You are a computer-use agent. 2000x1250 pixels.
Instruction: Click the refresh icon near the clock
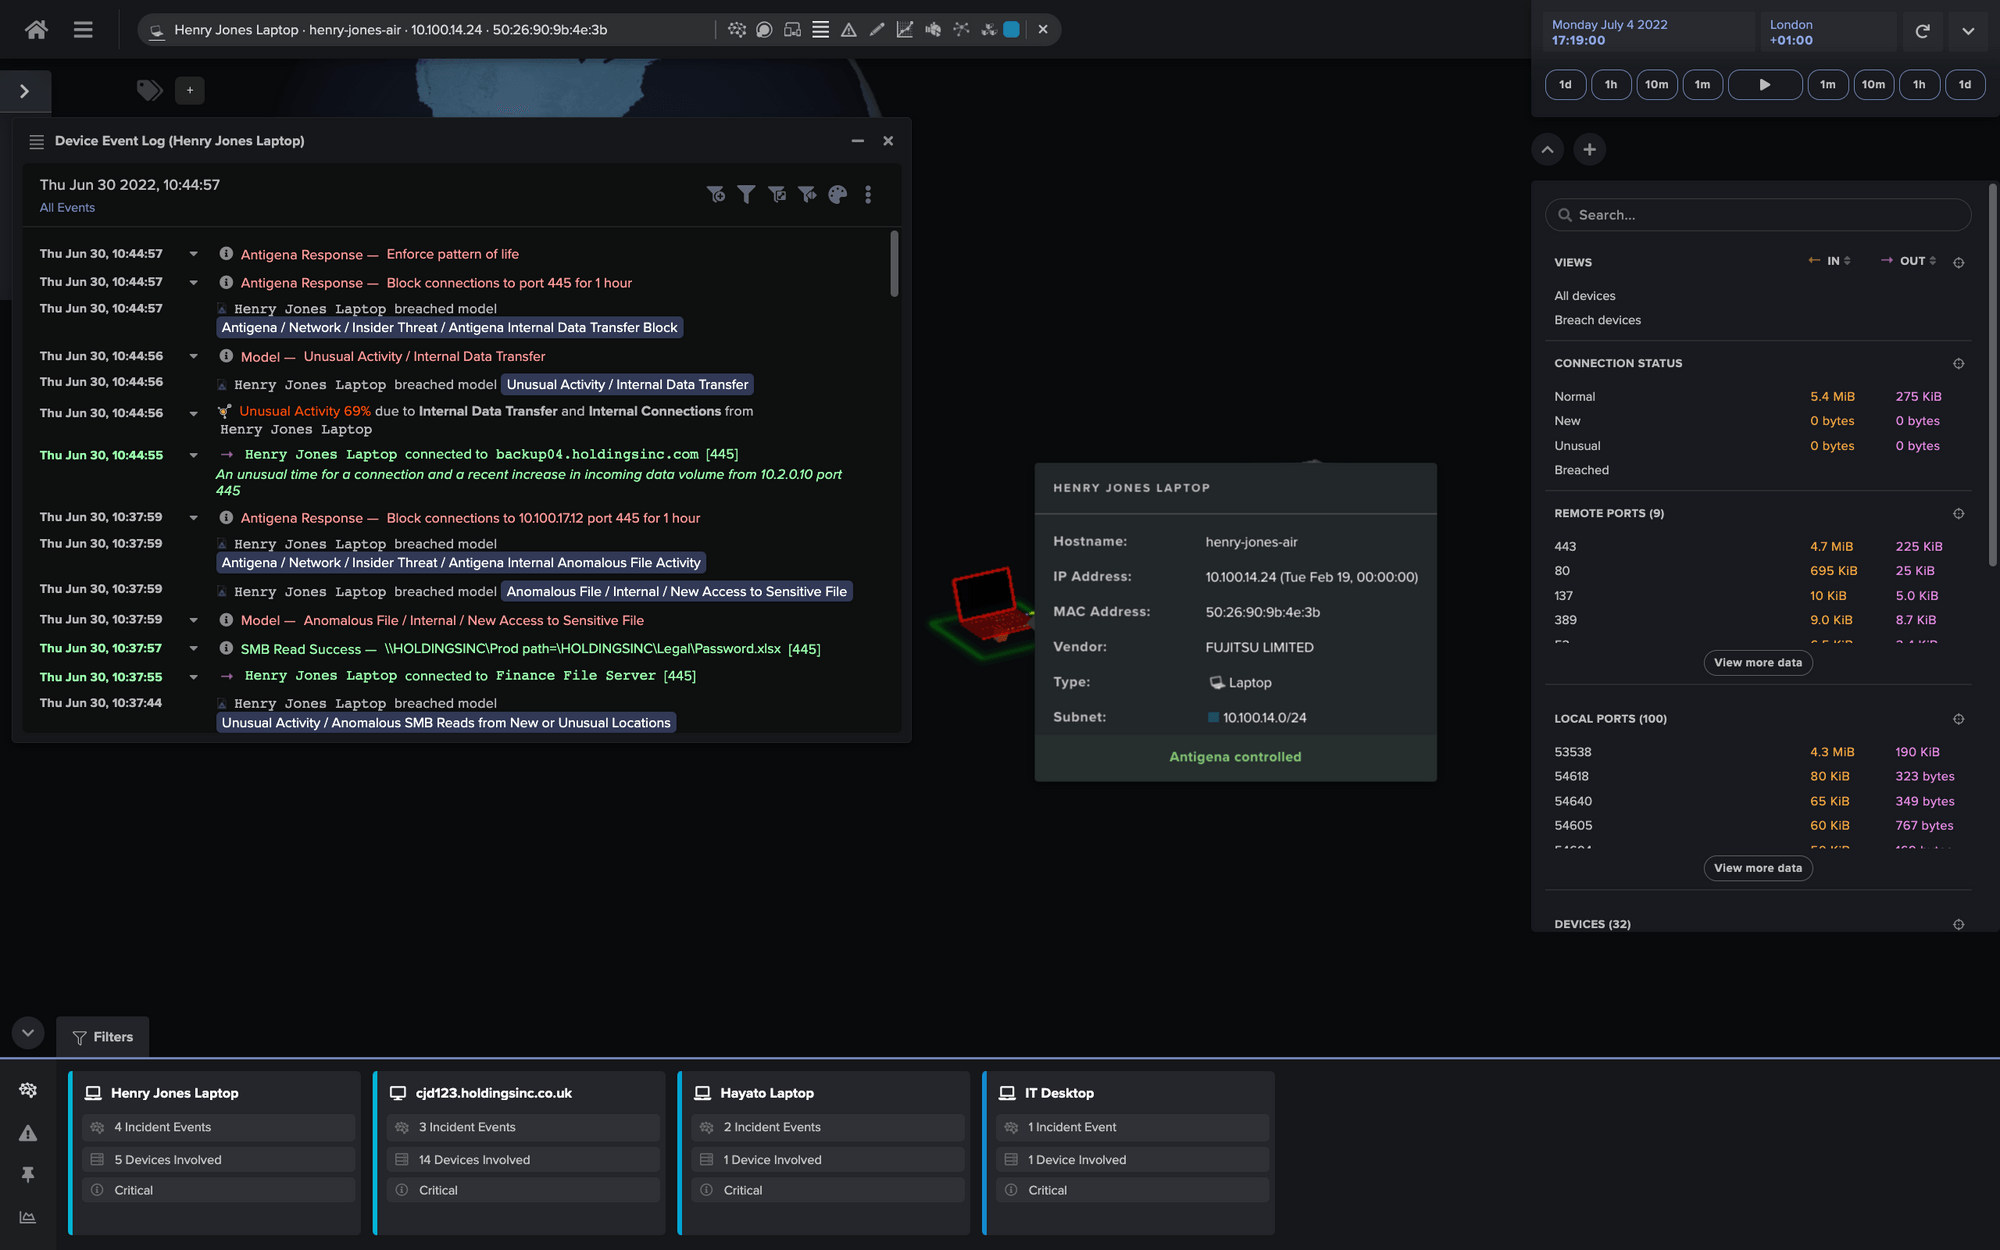tap(1922, 31)
